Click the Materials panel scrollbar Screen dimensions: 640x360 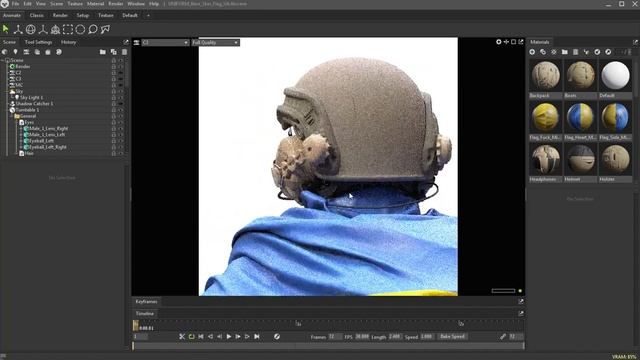[635, 78]
